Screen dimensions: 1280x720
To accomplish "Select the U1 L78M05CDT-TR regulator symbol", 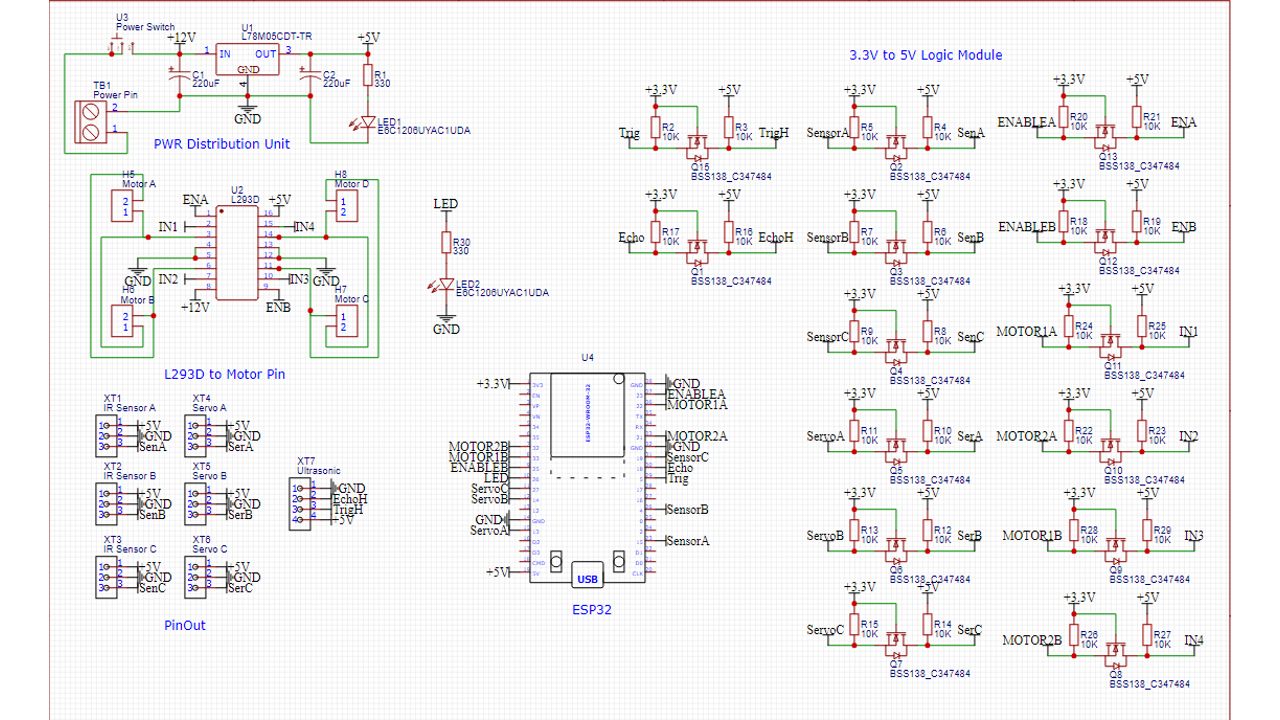I will [x=248, y=59].
